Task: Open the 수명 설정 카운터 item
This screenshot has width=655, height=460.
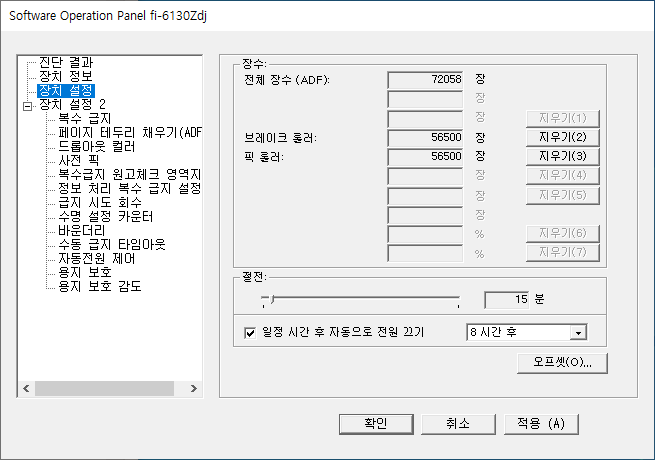Action: click(106, 216)
